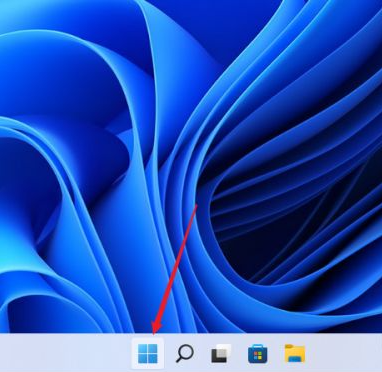The height and width of the screenshot is (372, 382).
Task: Show virtual desktops via overlapping squares icon
Action: pos(221,354)
